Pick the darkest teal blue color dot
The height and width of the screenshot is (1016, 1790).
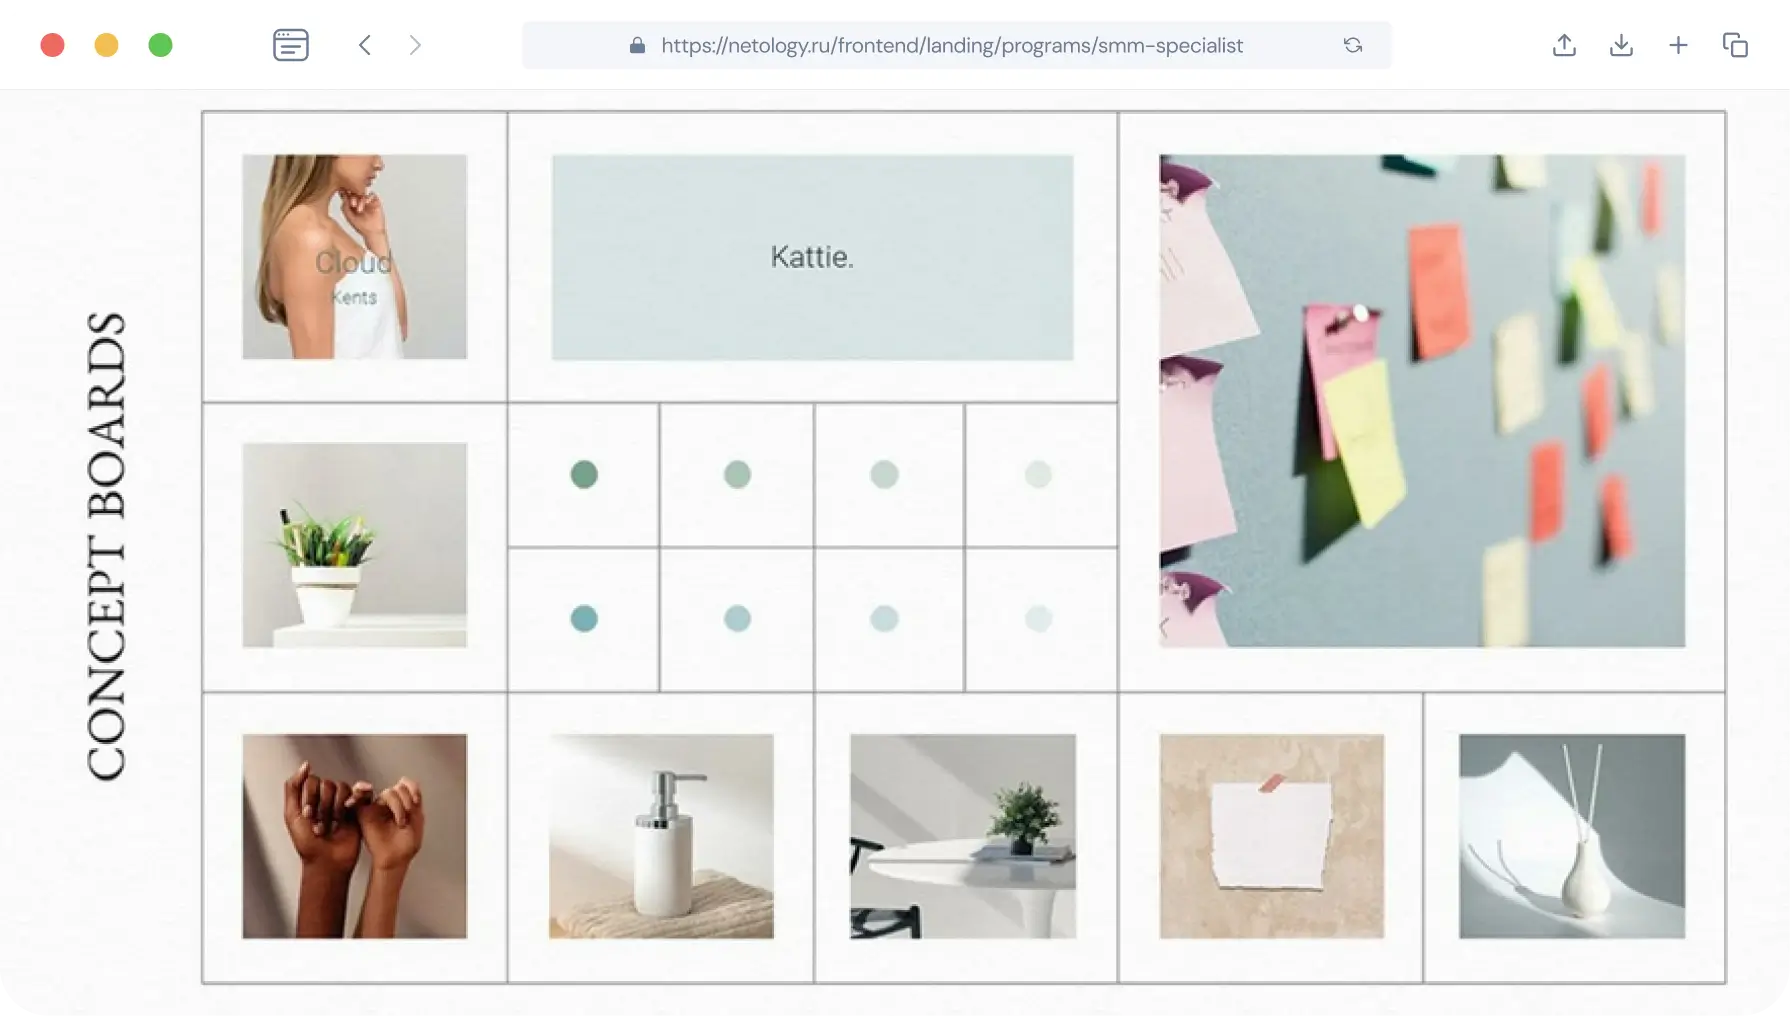tap(584, 619)
